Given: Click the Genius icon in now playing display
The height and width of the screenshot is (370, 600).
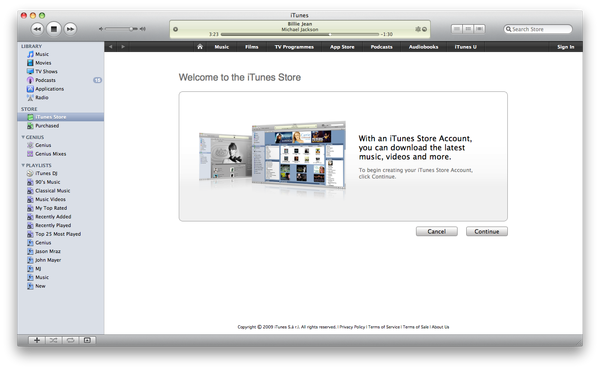Looking at the screenshot, I should click(418, 29).
